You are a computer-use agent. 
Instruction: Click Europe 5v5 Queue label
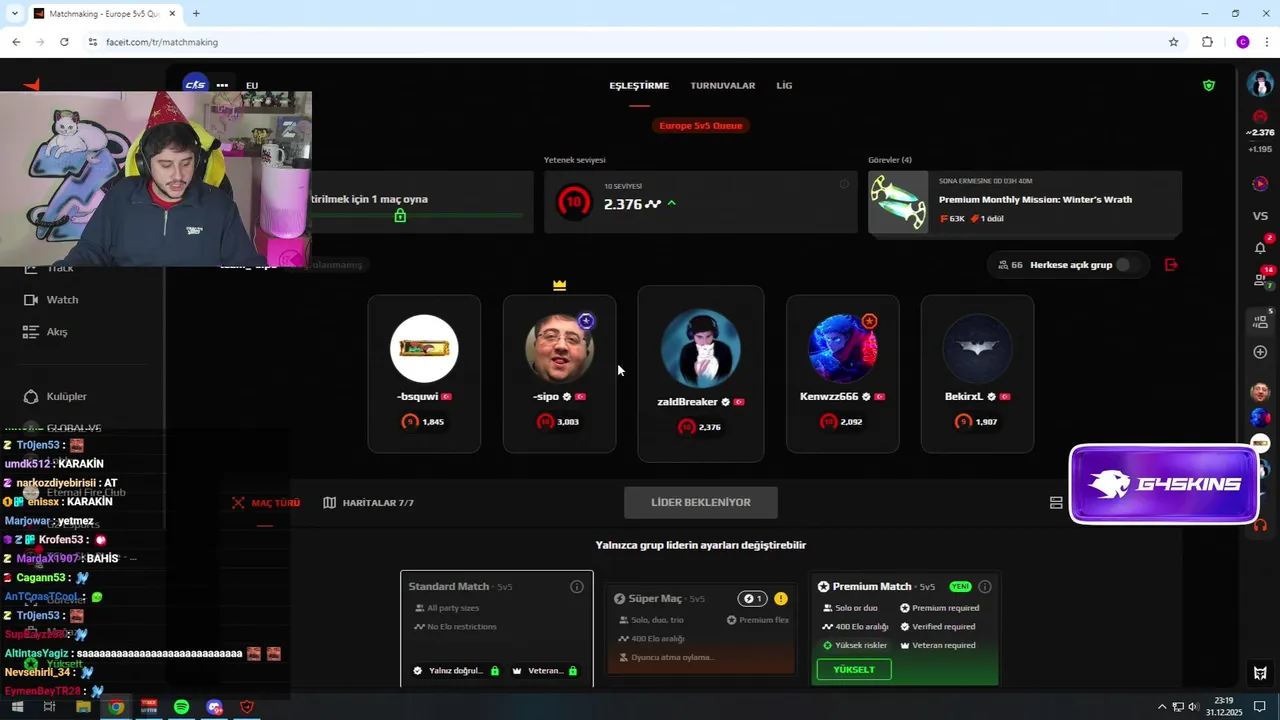click(701, 126)
